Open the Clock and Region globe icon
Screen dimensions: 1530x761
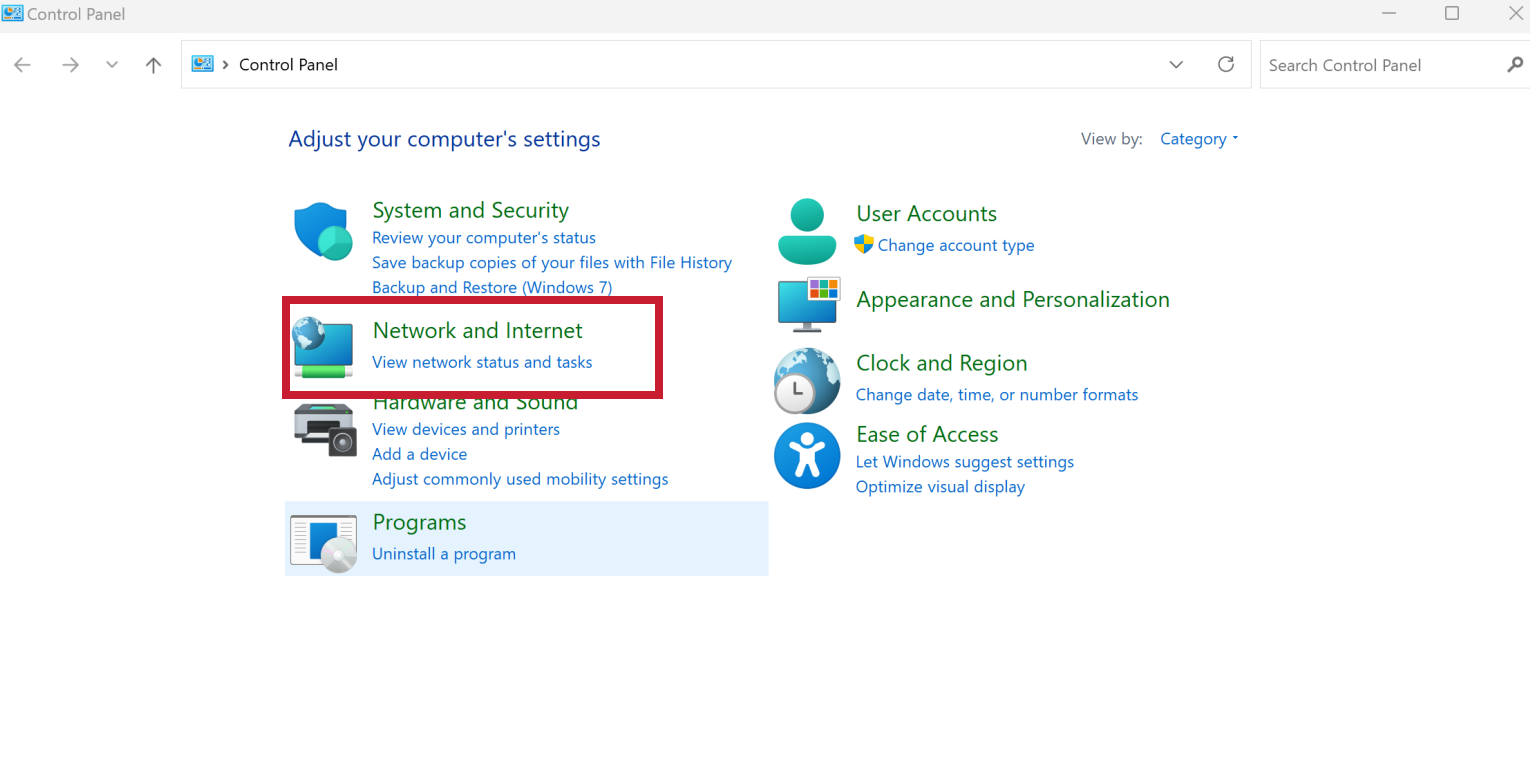807,381
